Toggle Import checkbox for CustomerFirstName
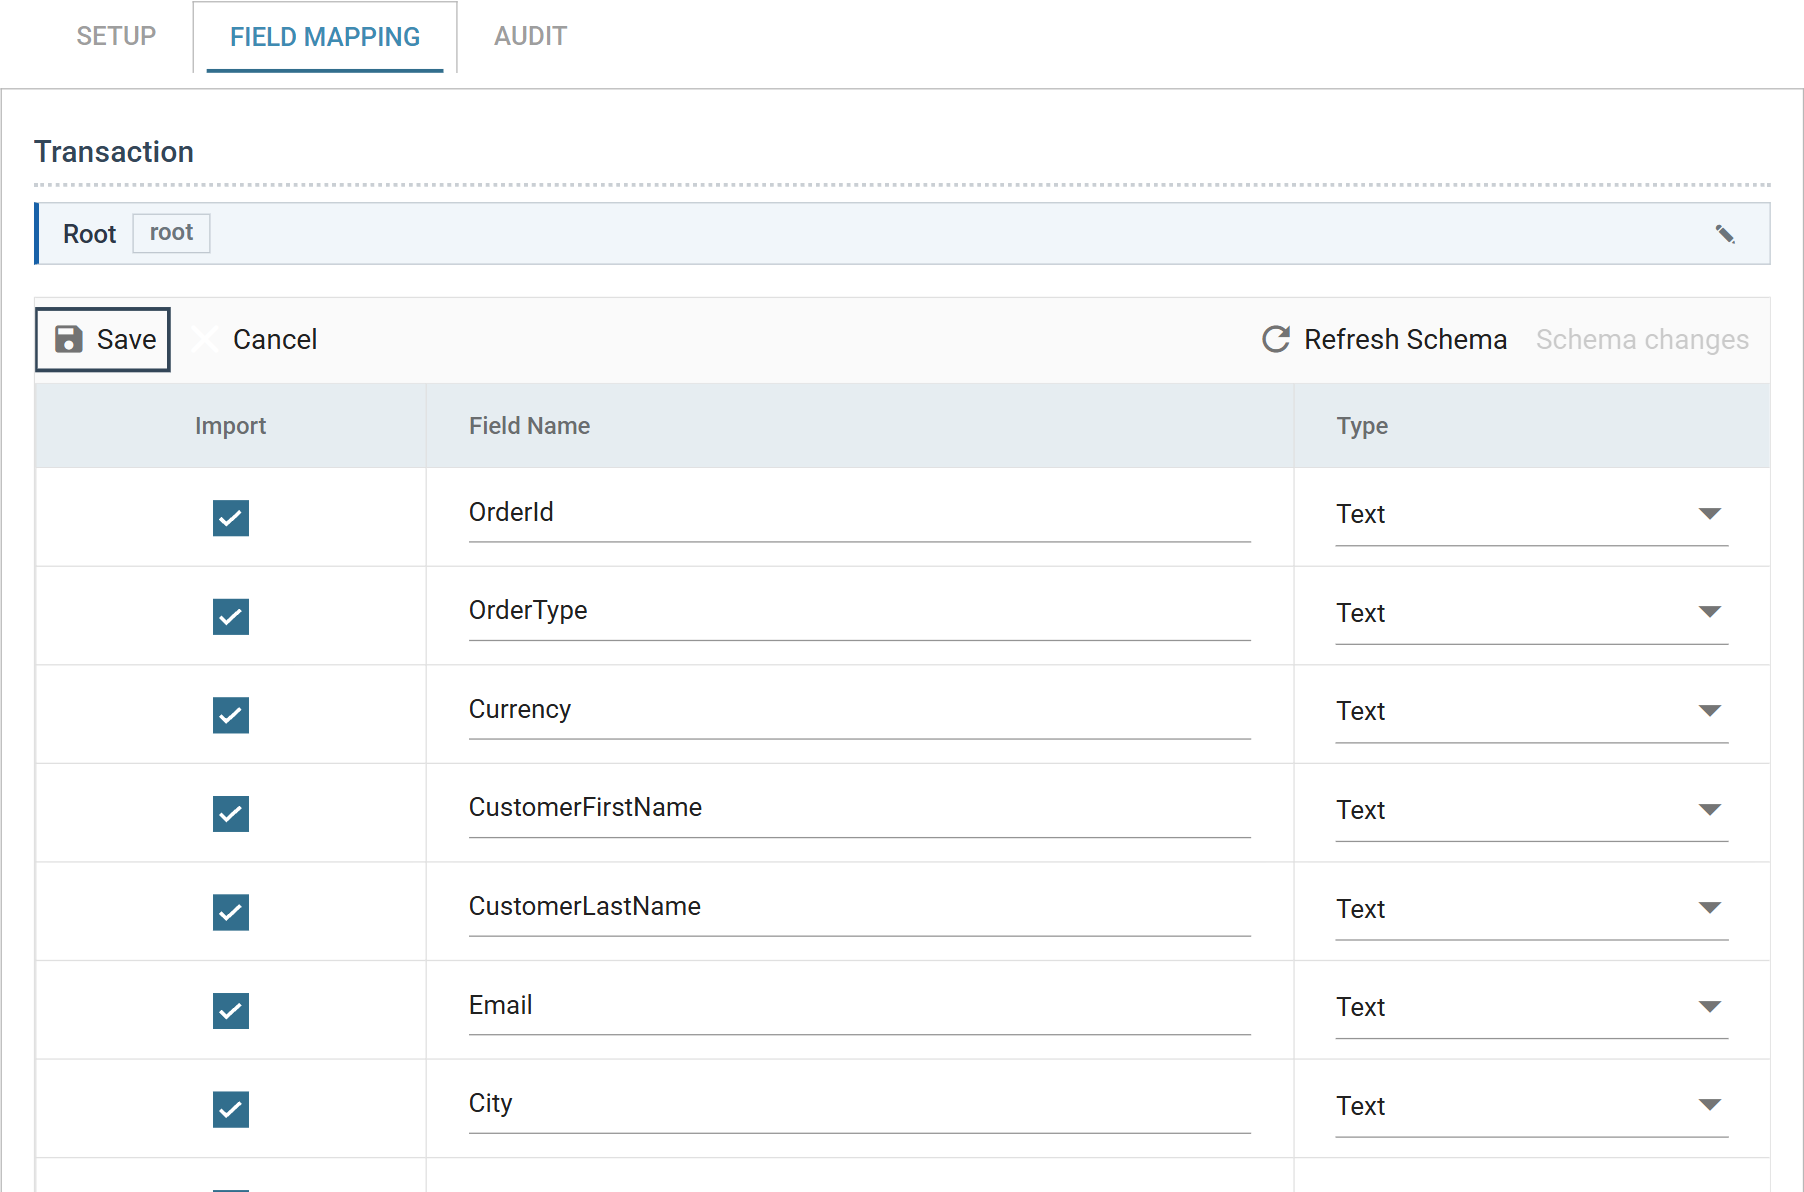Image resolution: width=1804 pixels, height=1192 pixels. click(x=231, y=814)
